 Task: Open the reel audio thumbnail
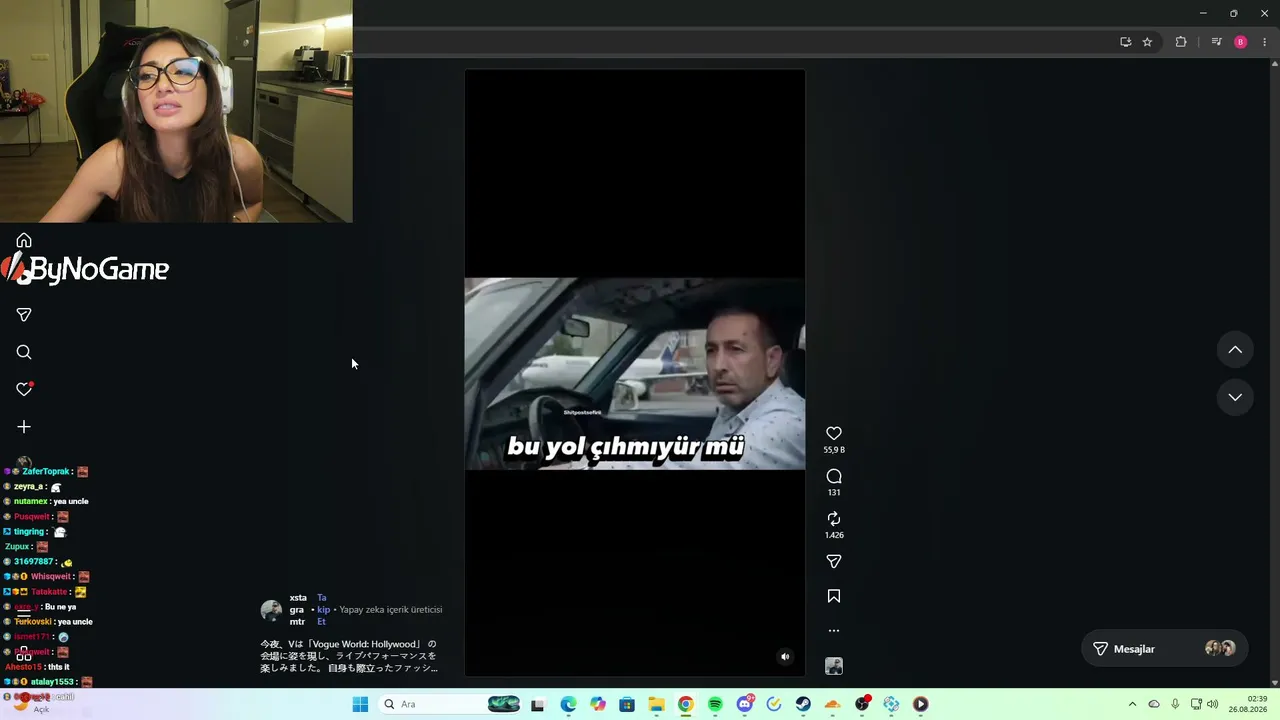coord(834,666)
